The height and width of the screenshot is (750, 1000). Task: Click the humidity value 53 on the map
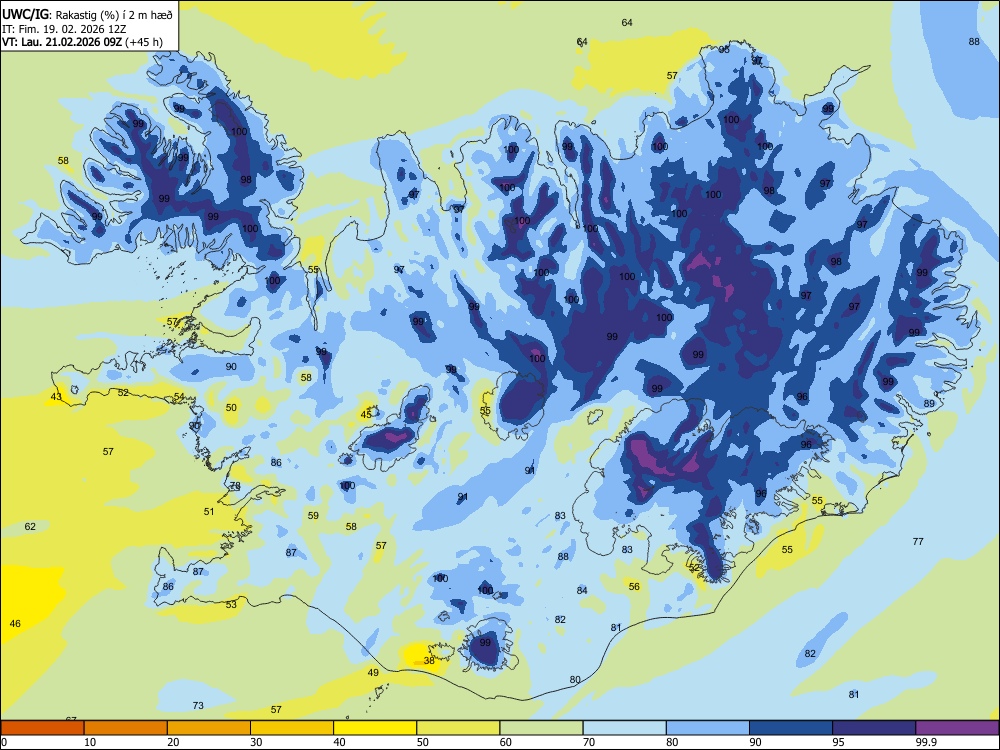[x=231, y=604]
